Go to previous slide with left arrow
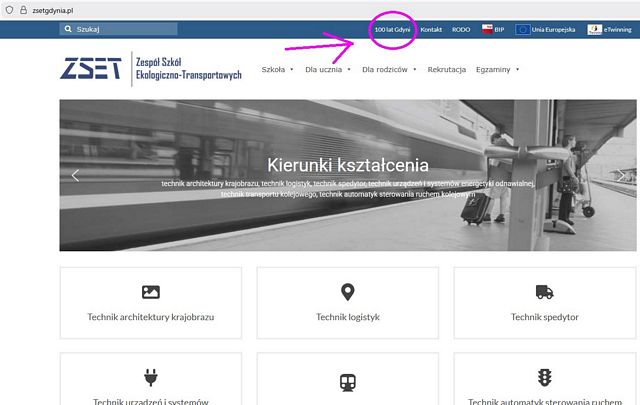 pyautogui.click(x=75, y=175)
